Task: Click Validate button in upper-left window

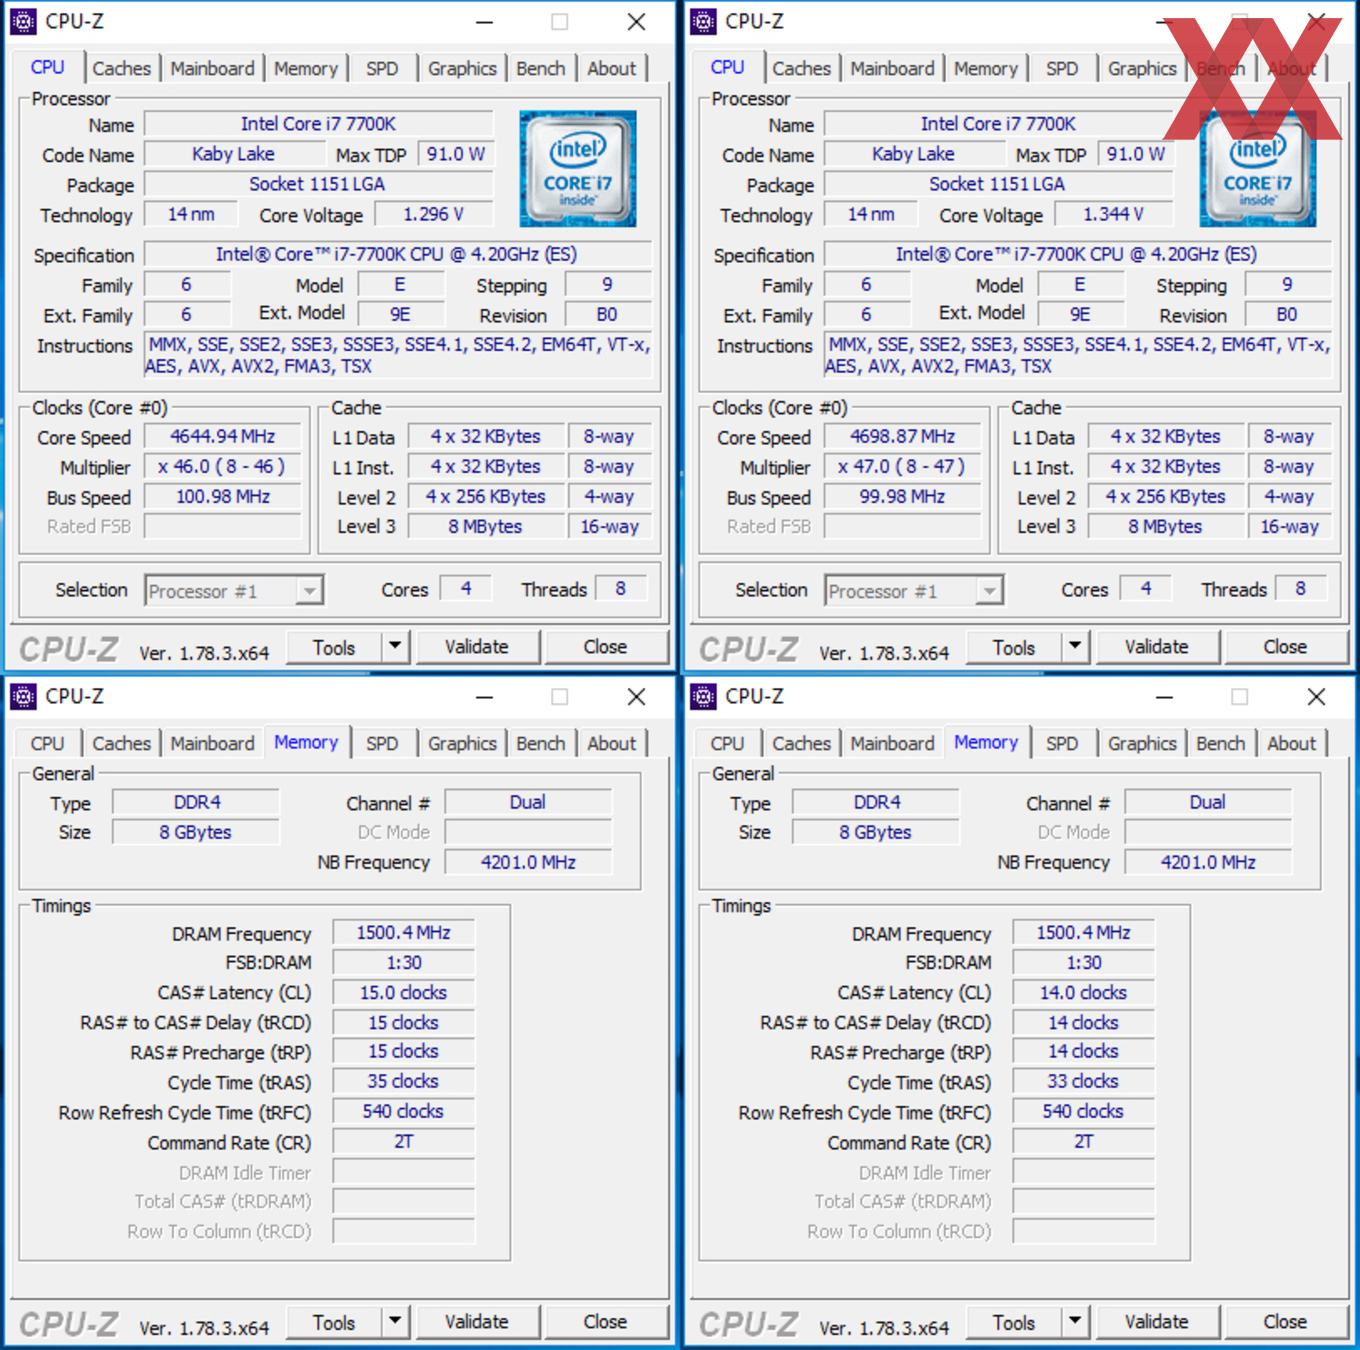Action: 477,647
